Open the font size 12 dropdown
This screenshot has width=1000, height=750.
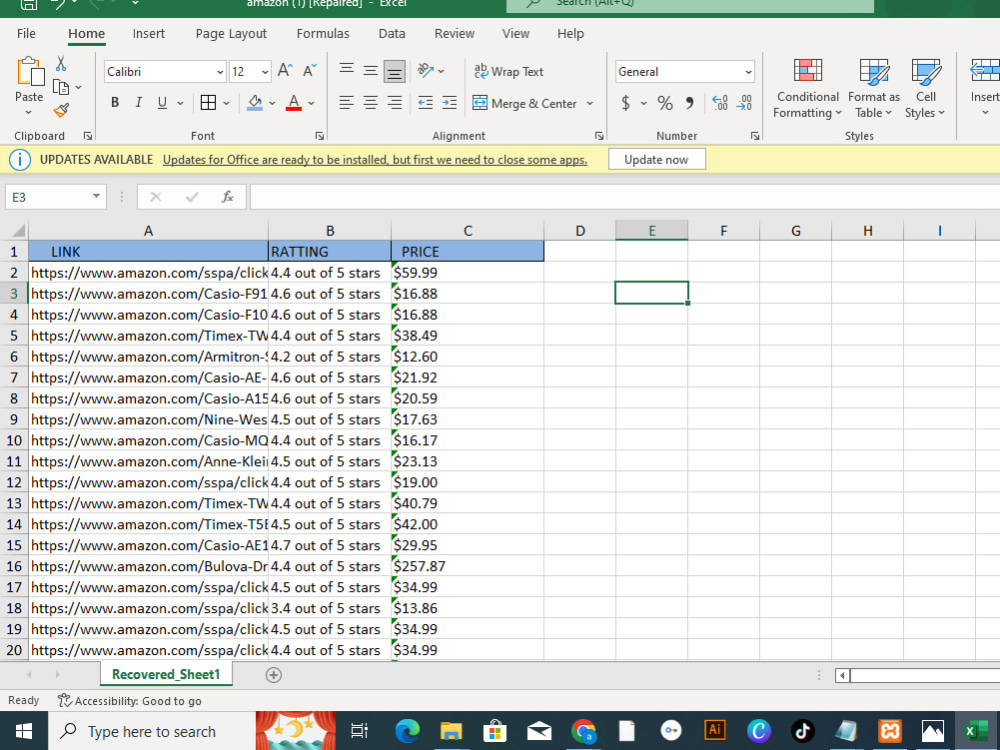point(265,72)
